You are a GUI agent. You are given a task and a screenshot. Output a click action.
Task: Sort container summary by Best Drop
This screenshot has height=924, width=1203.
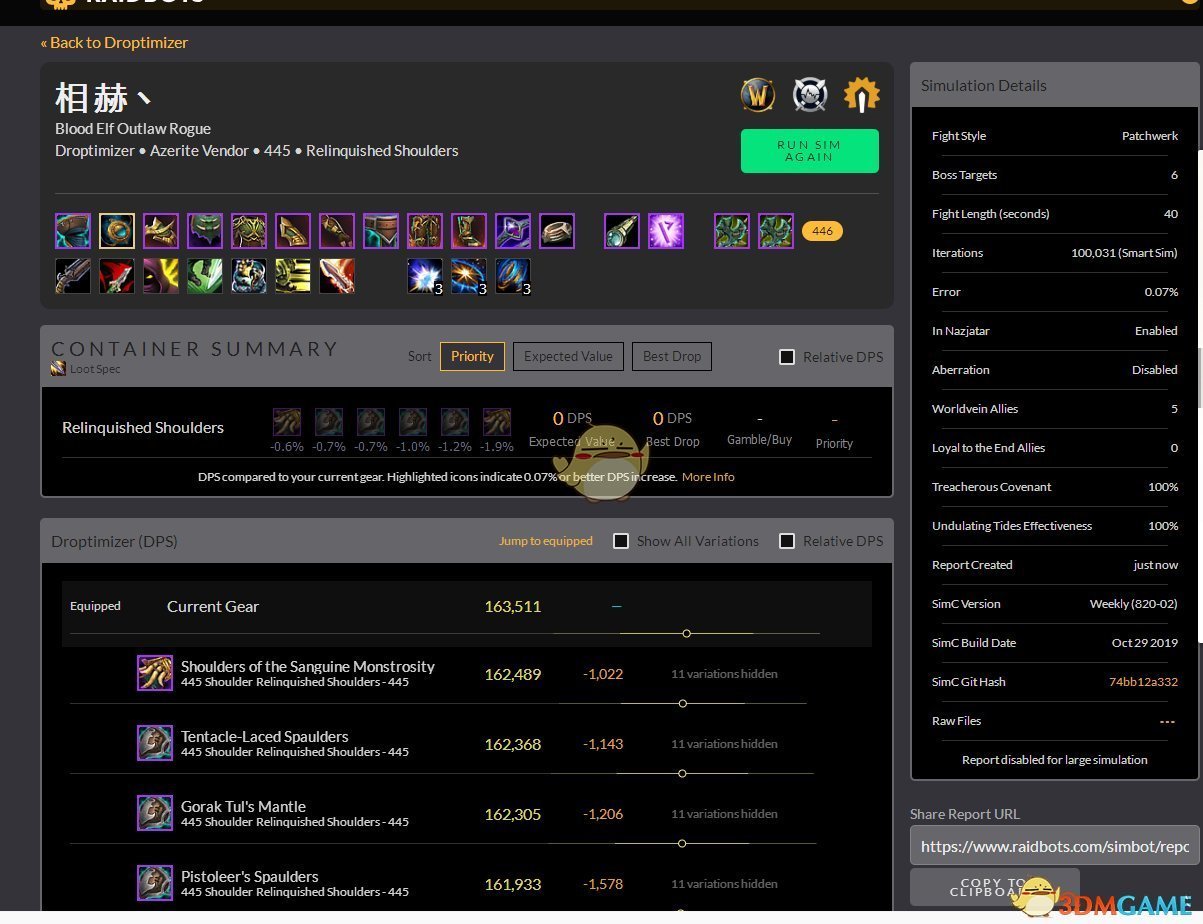672,356
